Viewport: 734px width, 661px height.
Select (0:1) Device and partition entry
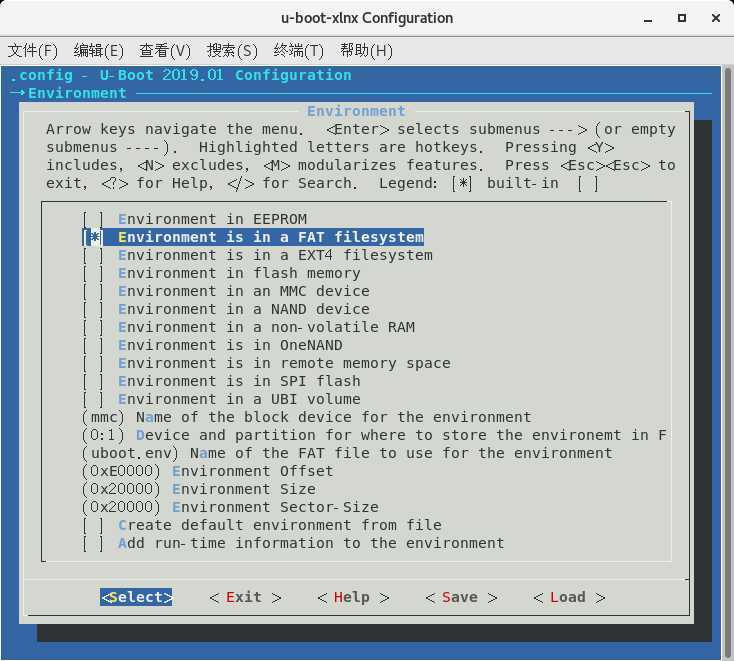pyautogui.click(x=374, y=435)
